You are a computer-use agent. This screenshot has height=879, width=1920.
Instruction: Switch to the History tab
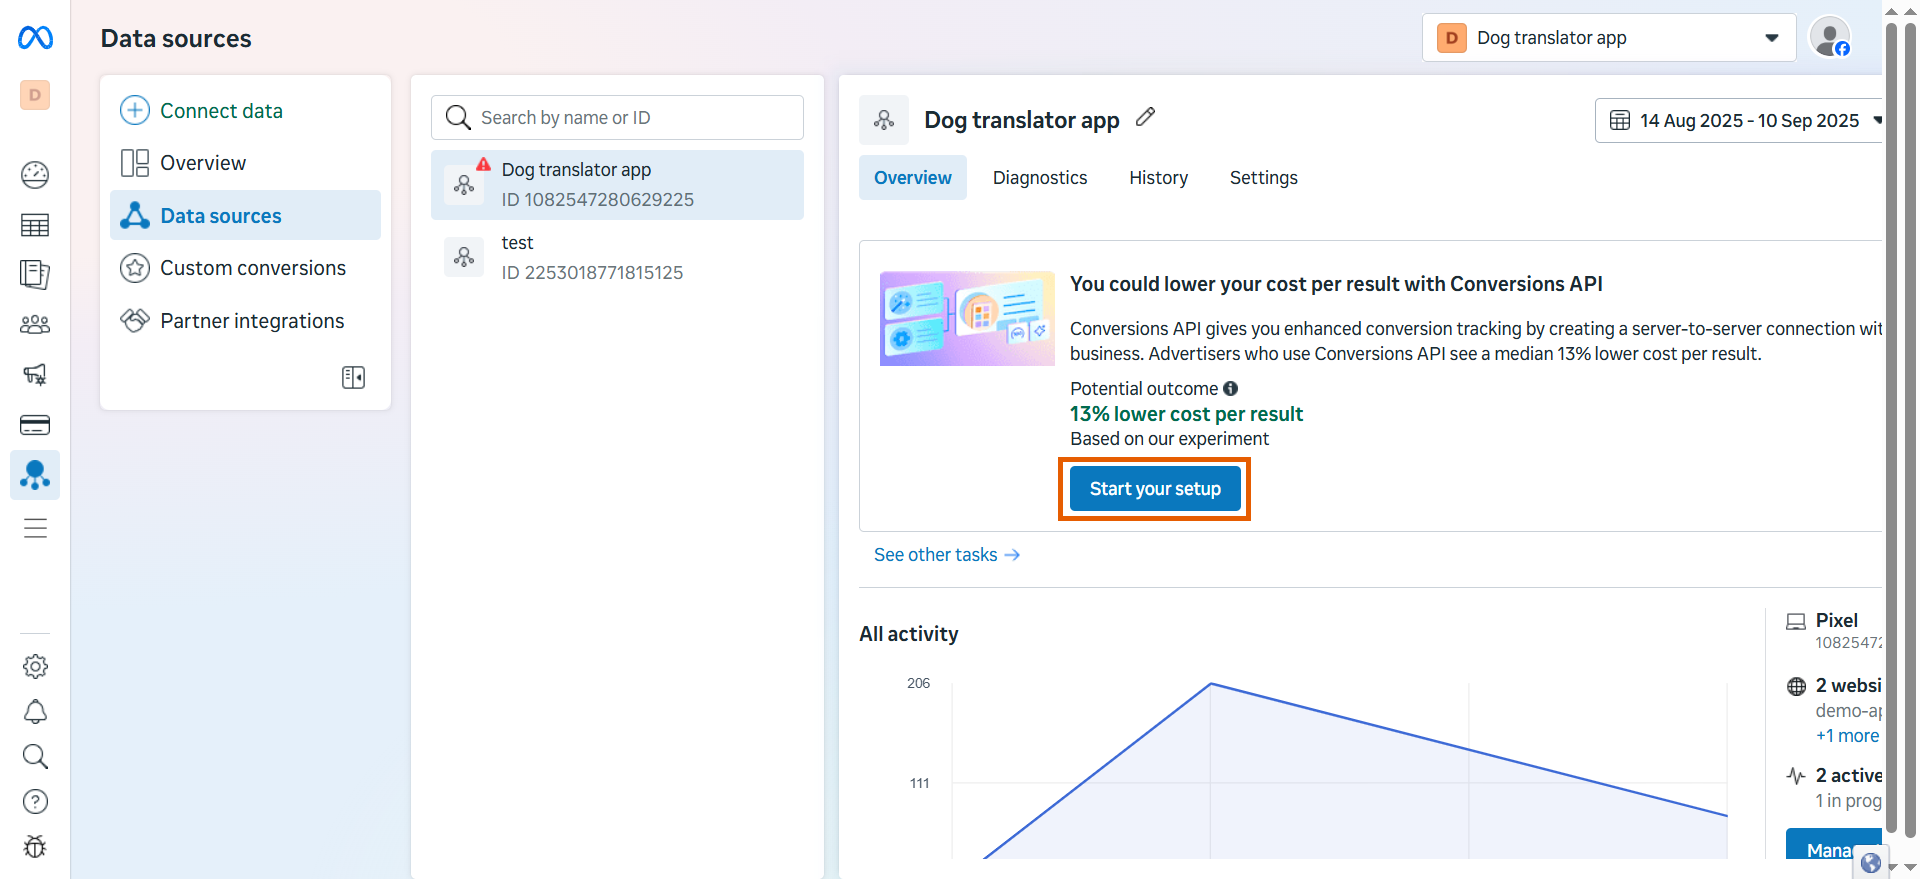click(1159, 177)
